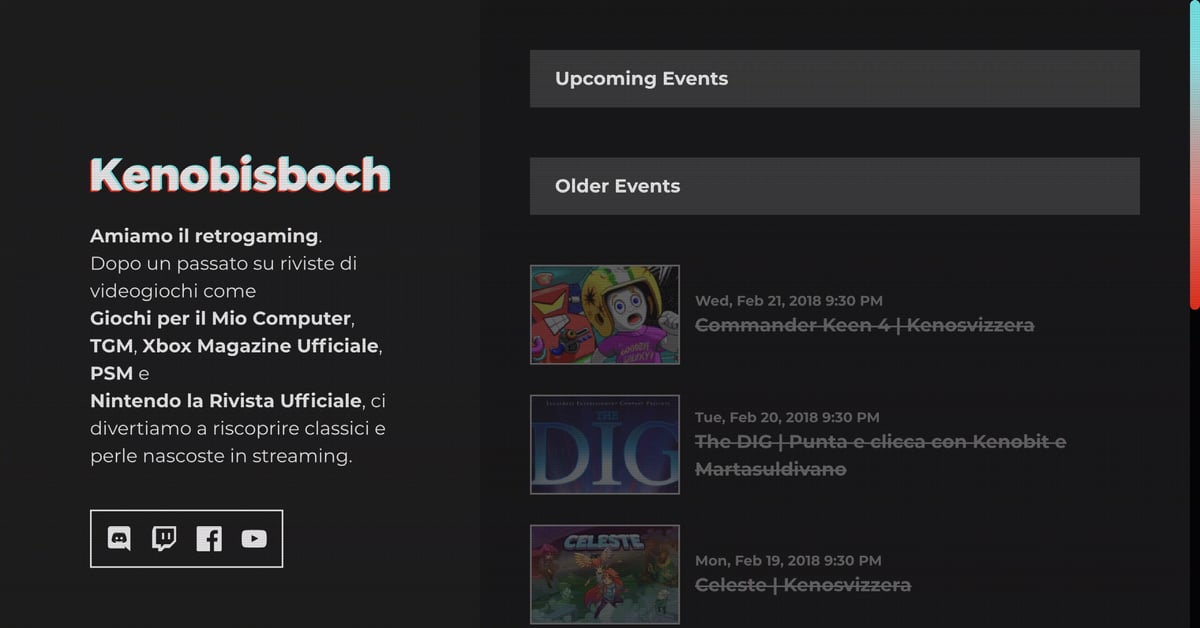Open the YouTube icon link

[x=254, y=539]
